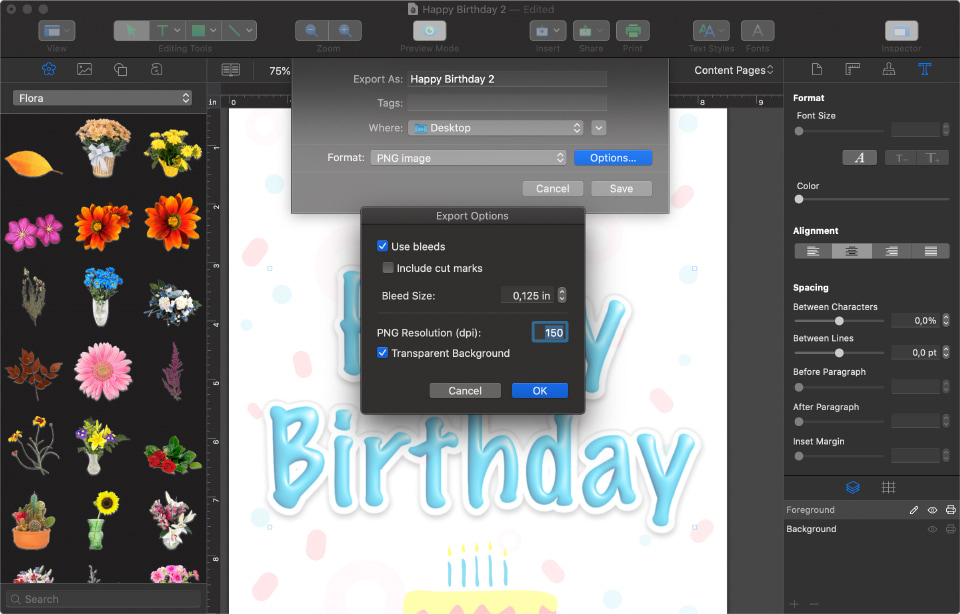Click the zoom in magnifier
The image size is (960, 614).
(345, 31)
